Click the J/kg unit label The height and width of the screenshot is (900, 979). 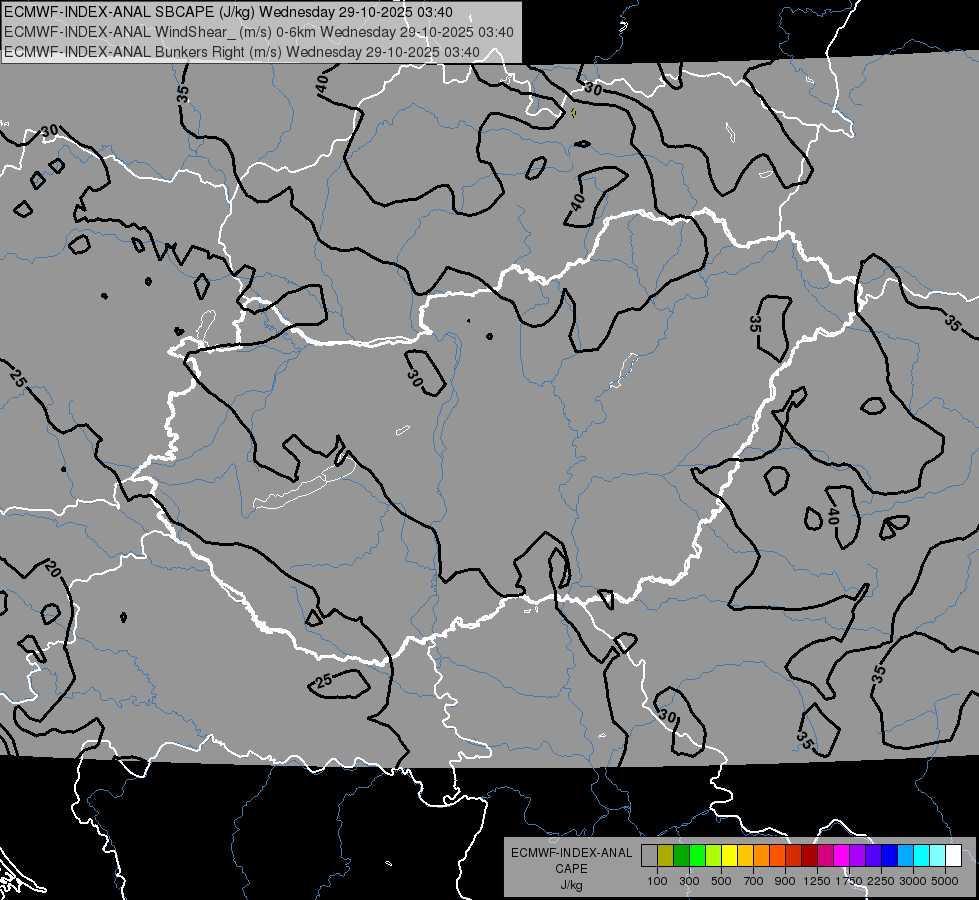571,885
